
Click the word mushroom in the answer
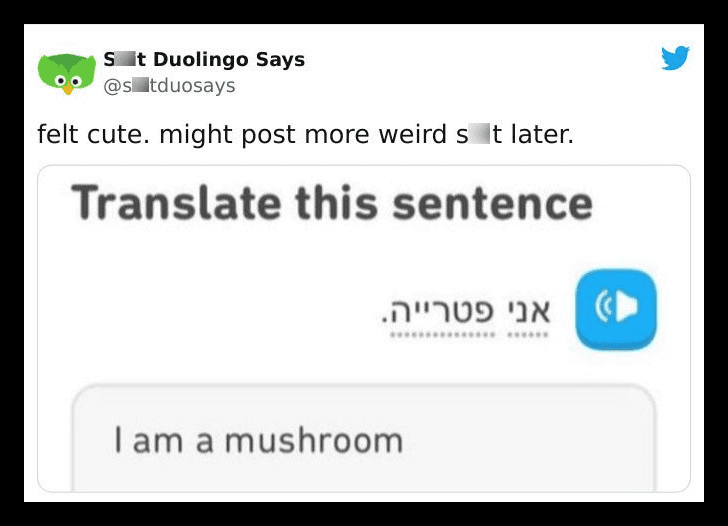[314, 441]
